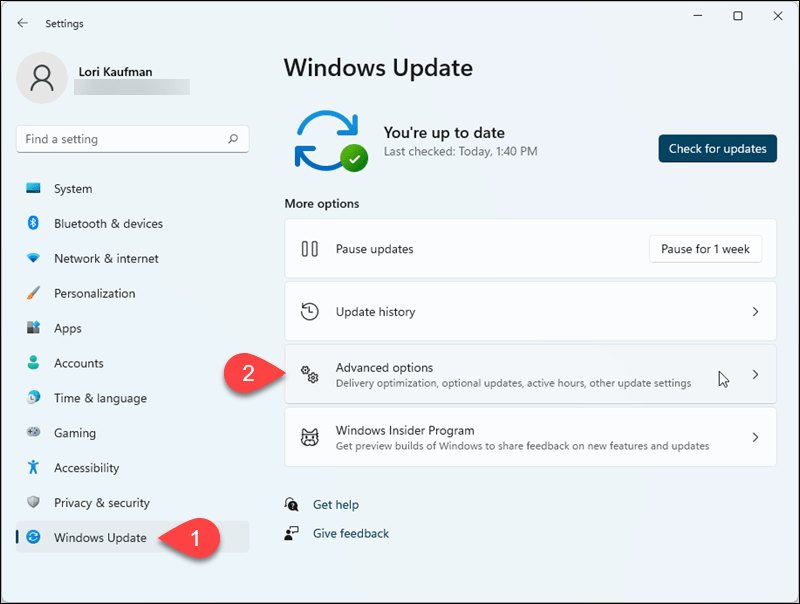This screenshot has height=604, width=800.
Task: Click the System monitor icon
Action: pyautogui.click(x=33, y=188)
